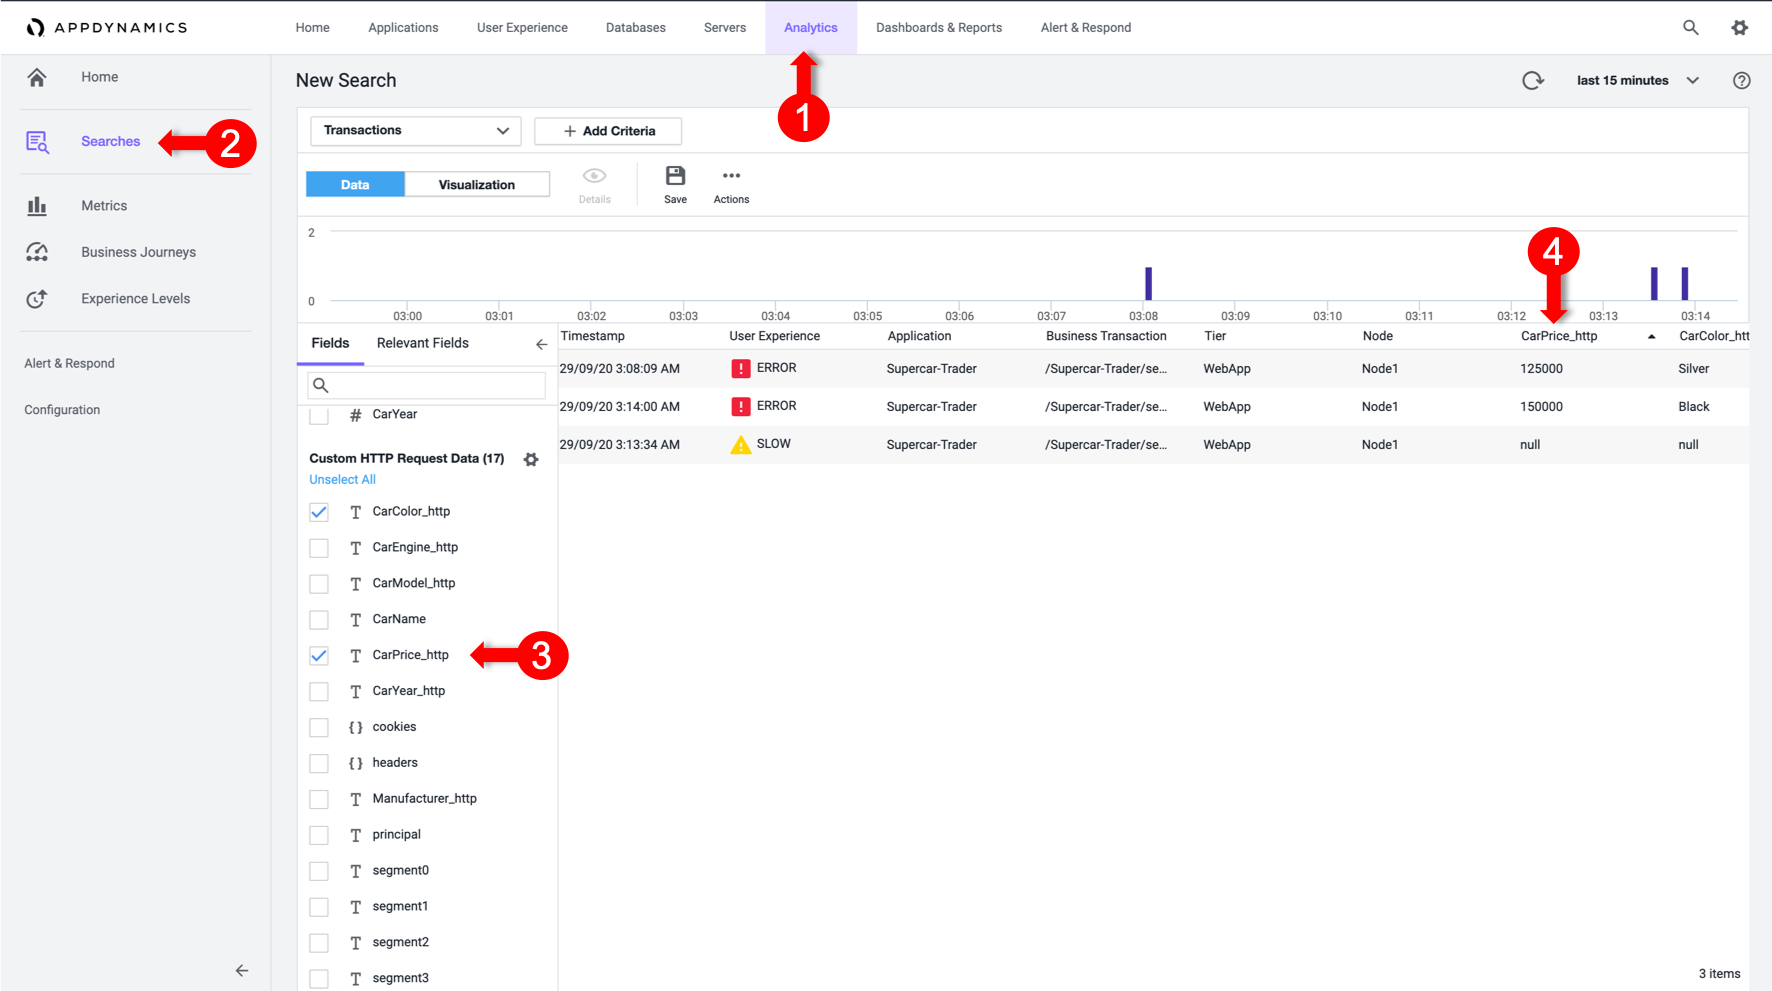This screenshot has width=1772, height=991.
Task: Click the search icon in fields filter
Action: pos(321,385)
